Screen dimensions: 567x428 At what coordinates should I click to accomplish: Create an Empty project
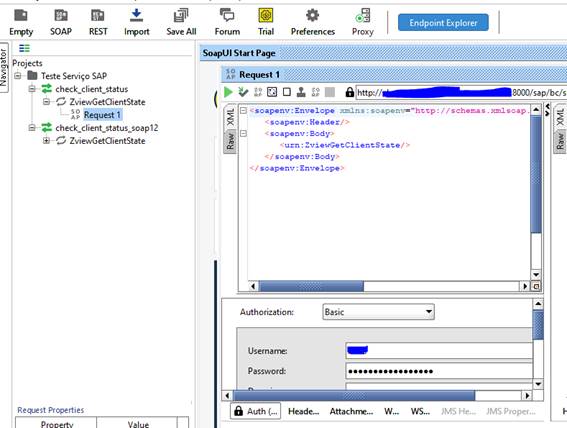click(21, 22)
